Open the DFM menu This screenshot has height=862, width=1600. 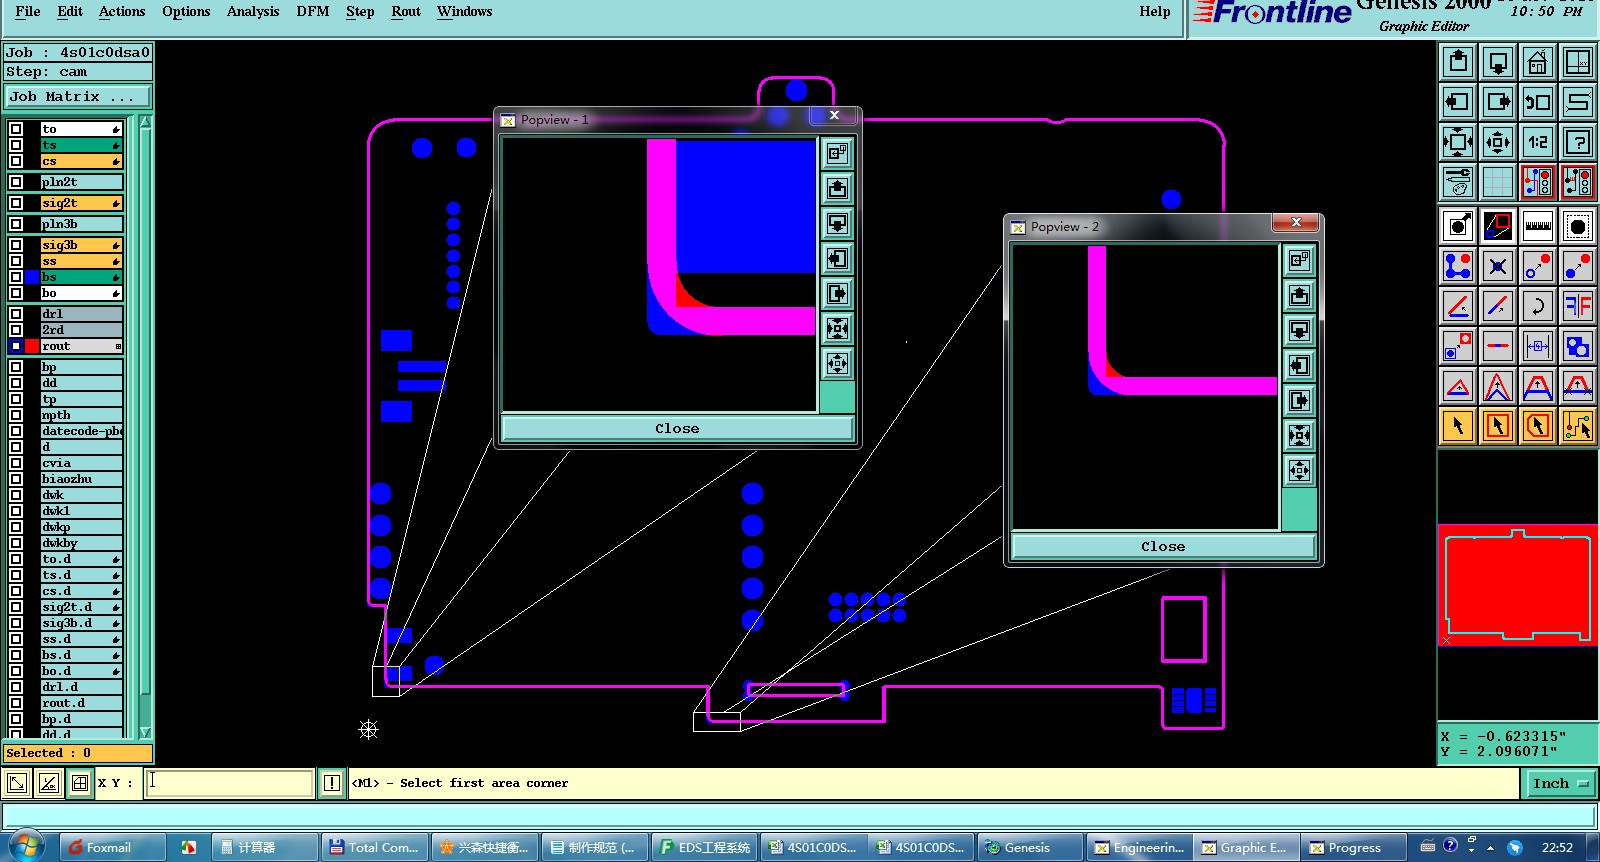[x=313, y=11]
